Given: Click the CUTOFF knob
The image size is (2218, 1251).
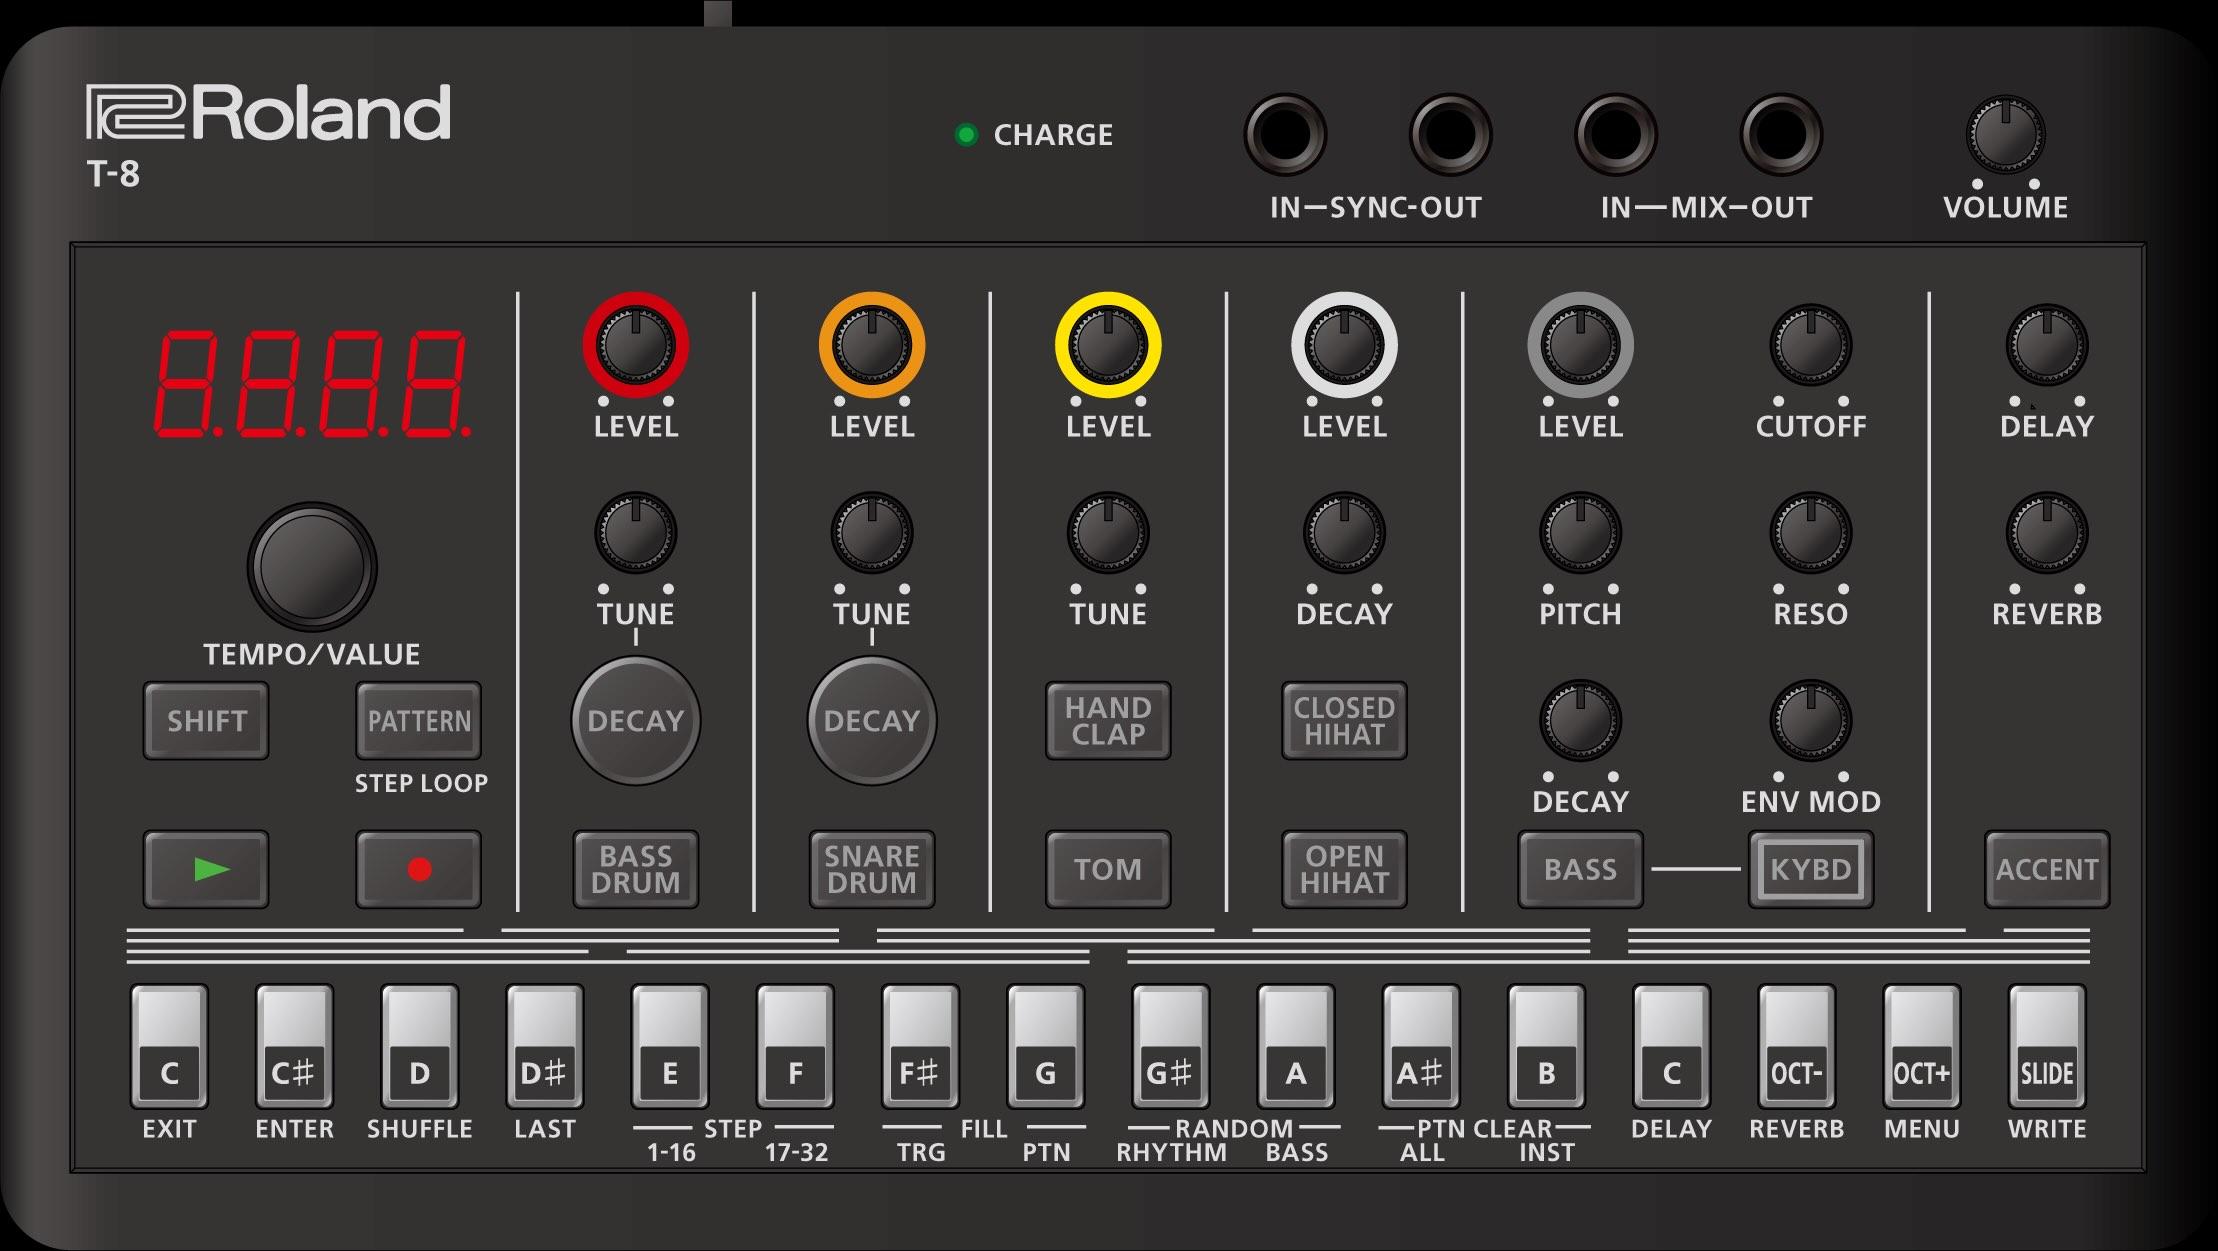Looking at the screenshot, I should pos(1810,346).
